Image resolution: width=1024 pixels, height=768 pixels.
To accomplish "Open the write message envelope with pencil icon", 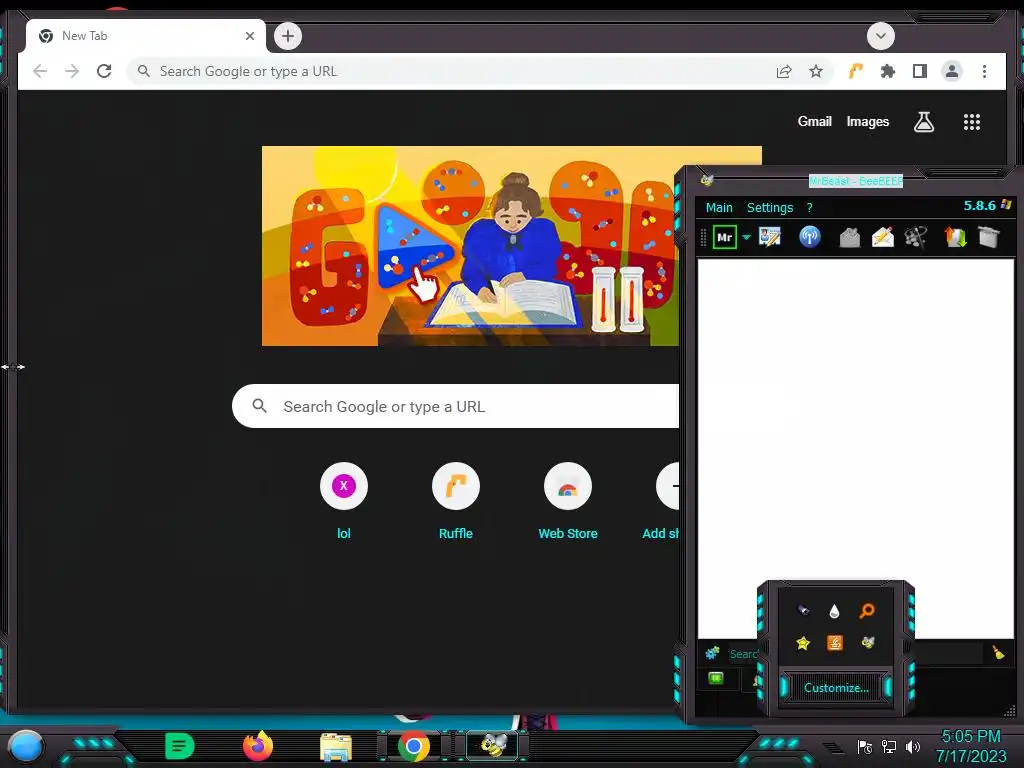I will pos(882,237).
